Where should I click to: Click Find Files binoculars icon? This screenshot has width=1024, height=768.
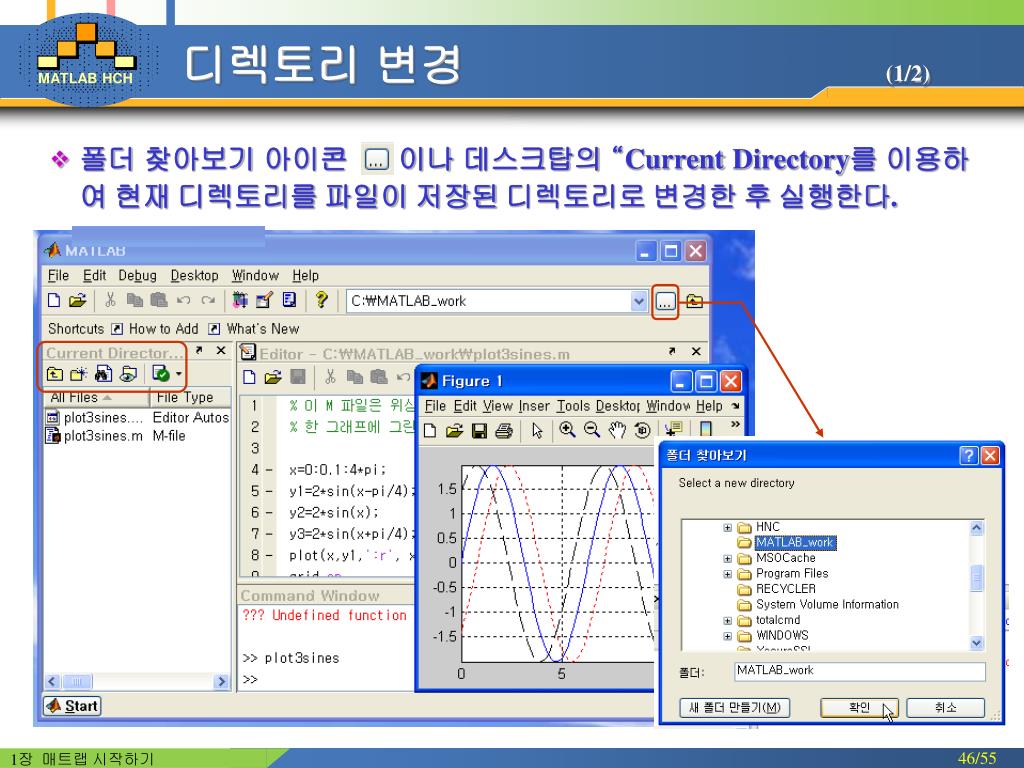103,374
